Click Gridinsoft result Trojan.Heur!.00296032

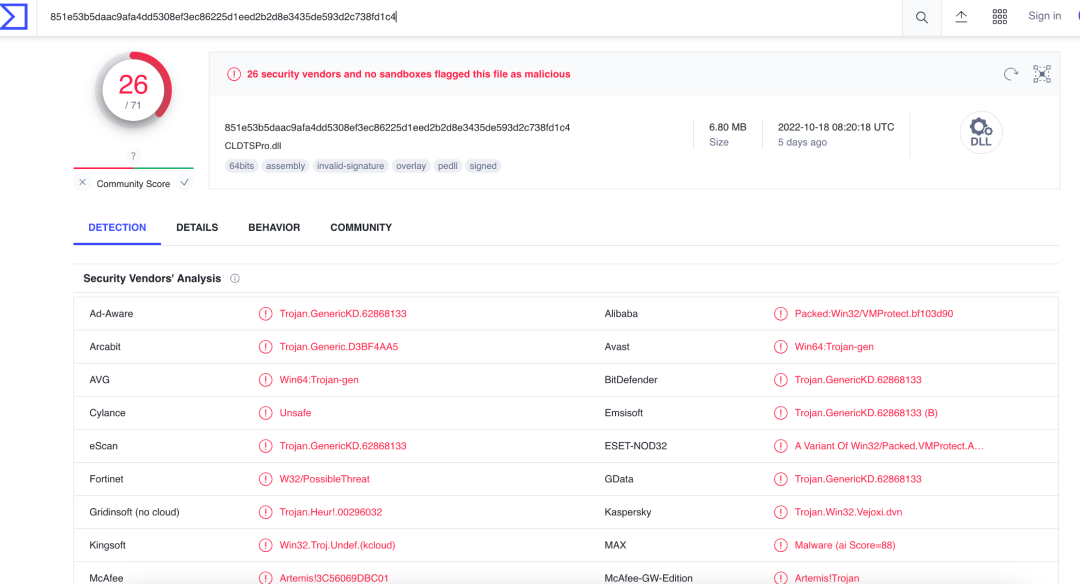[x=331, y=512]
